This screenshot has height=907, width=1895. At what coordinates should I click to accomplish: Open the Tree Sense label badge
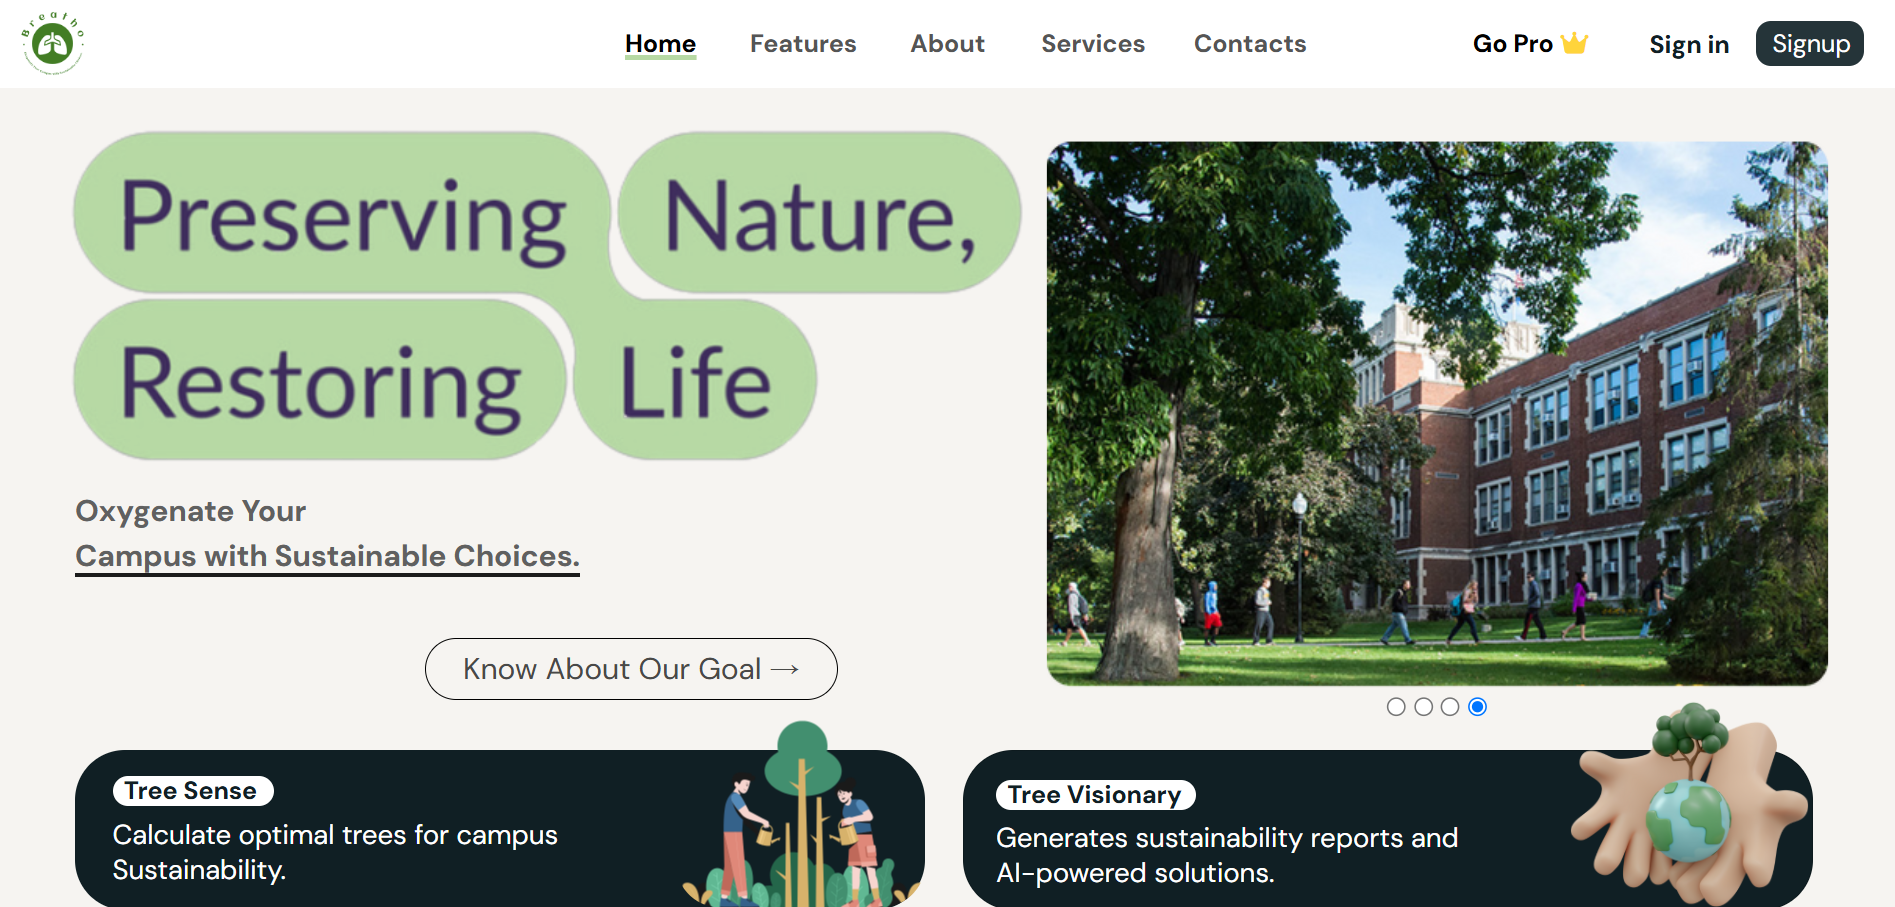coord(192,791)
